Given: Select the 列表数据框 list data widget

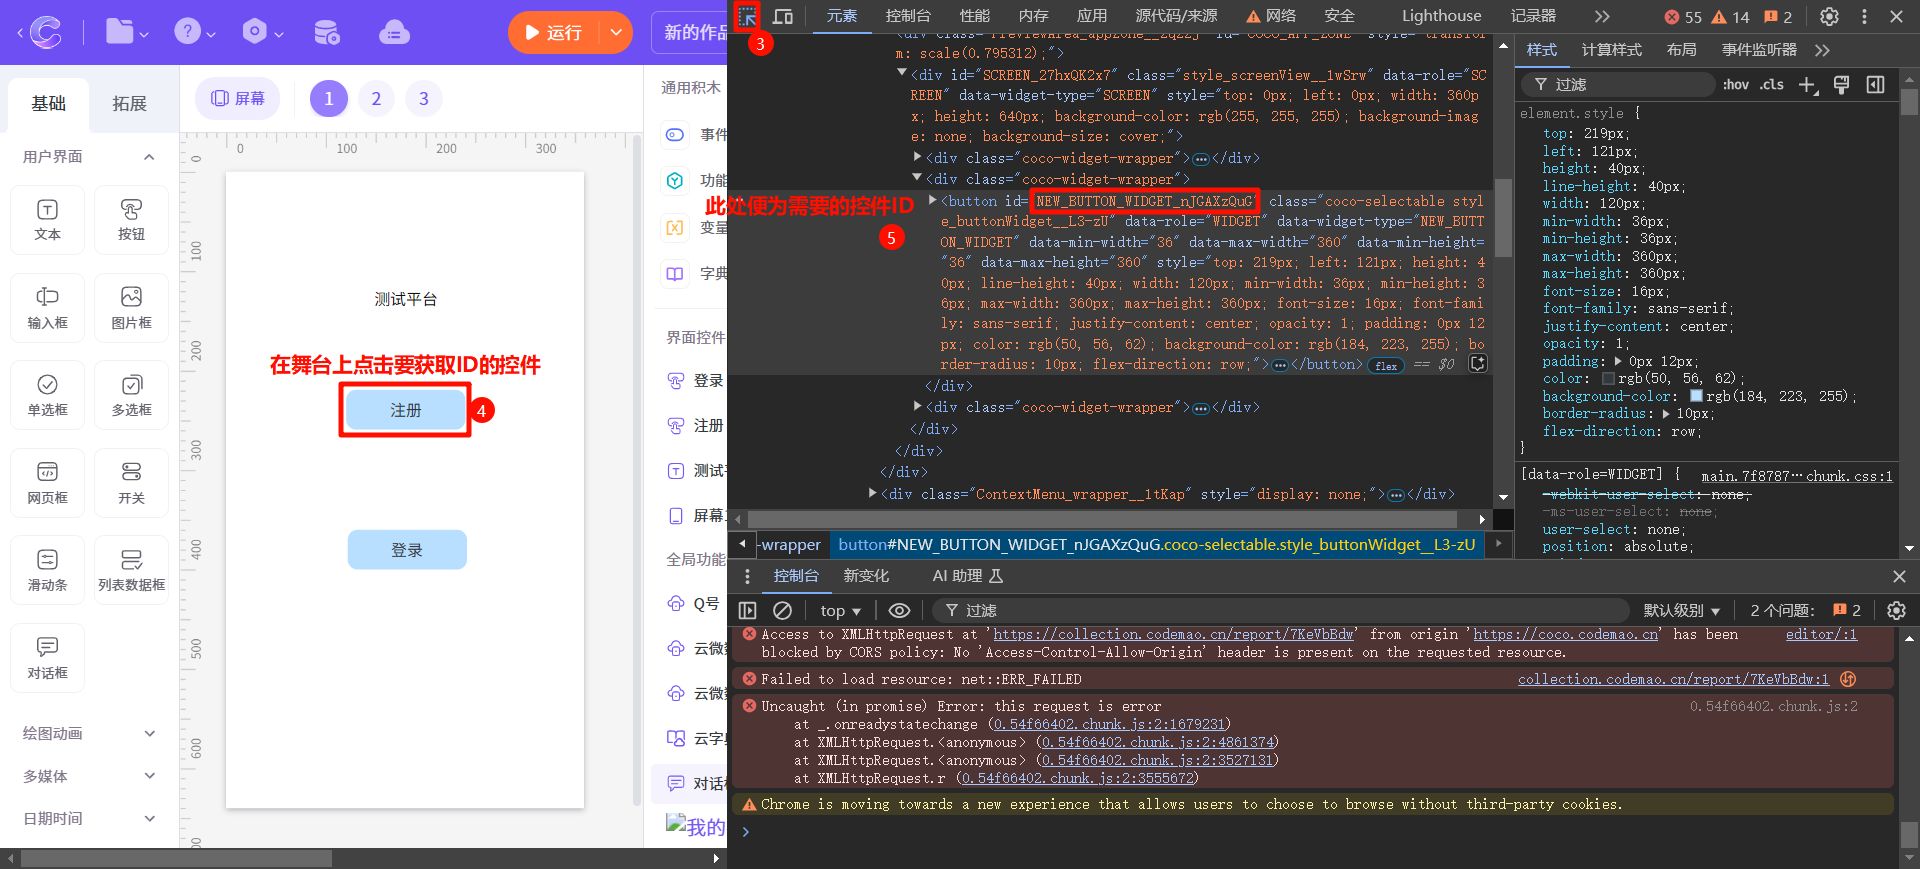Looking at the screenshot, I should 131,570.
